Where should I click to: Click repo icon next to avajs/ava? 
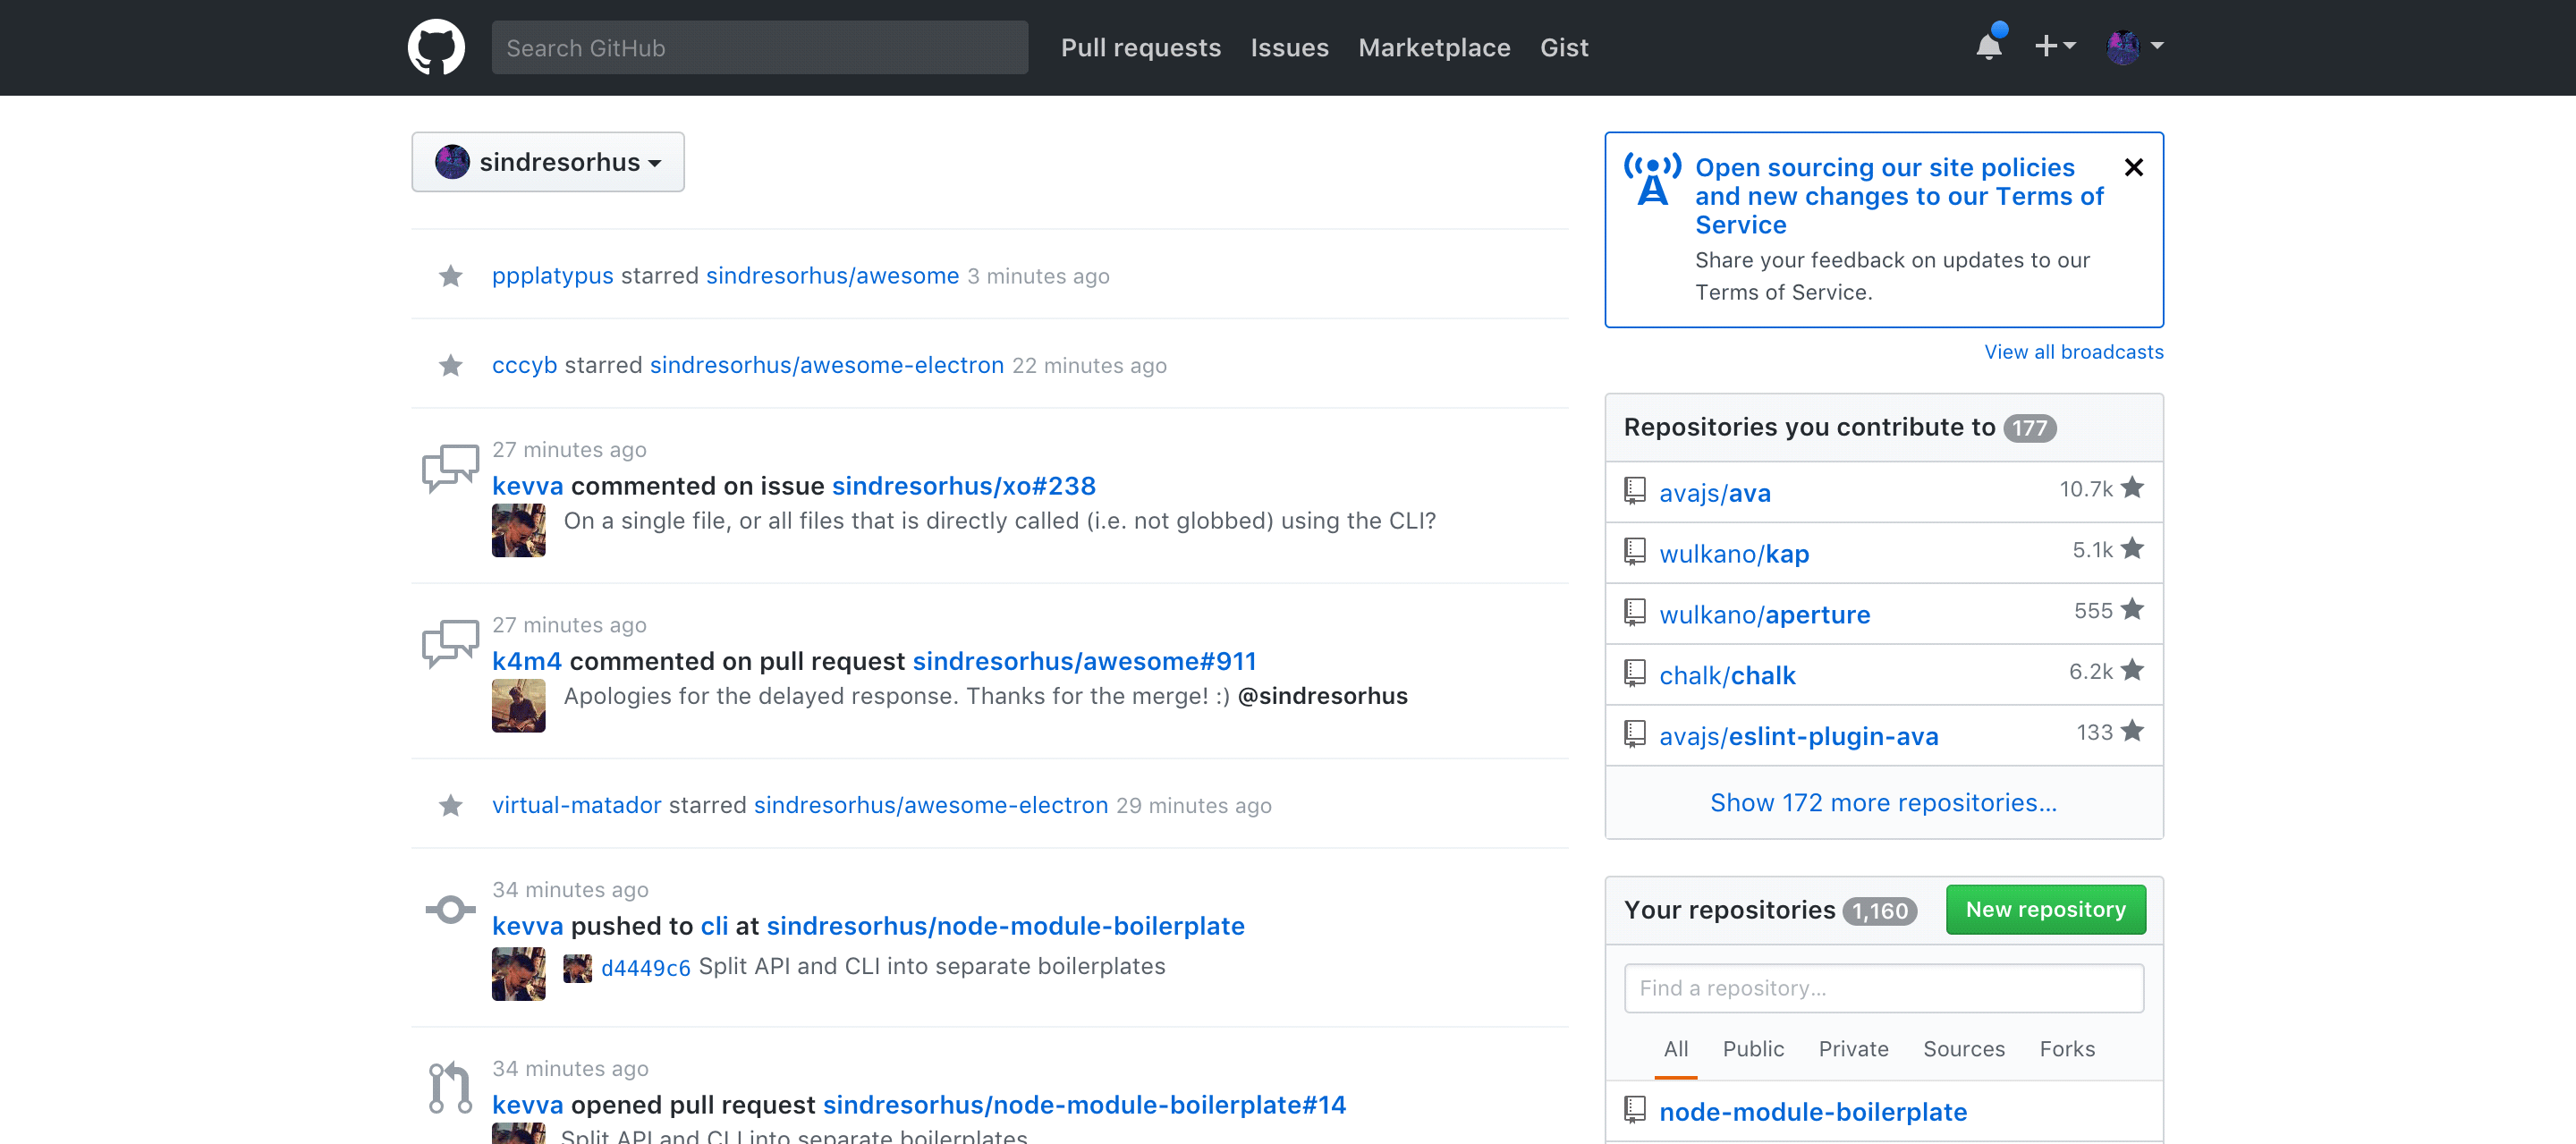point(1635,490)
